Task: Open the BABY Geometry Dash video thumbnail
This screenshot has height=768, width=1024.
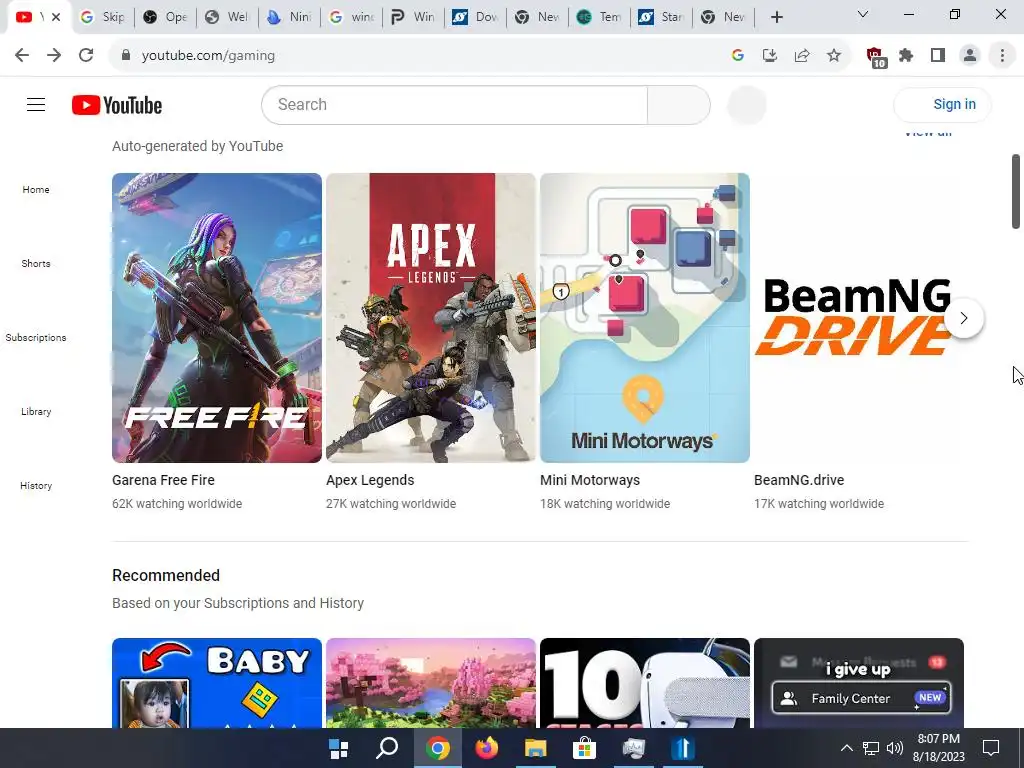Action: click(x=217, y=683)
